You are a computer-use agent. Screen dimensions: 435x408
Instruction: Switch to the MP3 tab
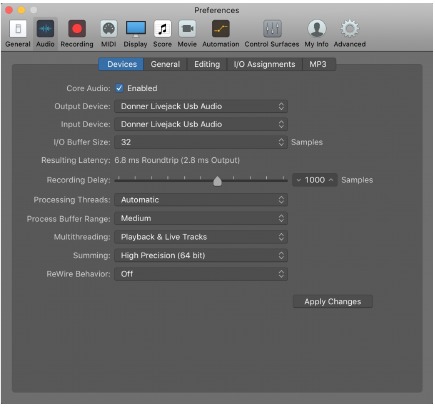pyautogui.click(x=318, y=64)
